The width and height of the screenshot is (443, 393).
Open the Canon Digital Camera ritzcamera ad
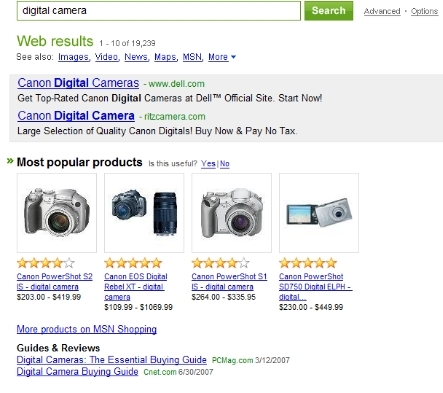(x=76, y=115)
